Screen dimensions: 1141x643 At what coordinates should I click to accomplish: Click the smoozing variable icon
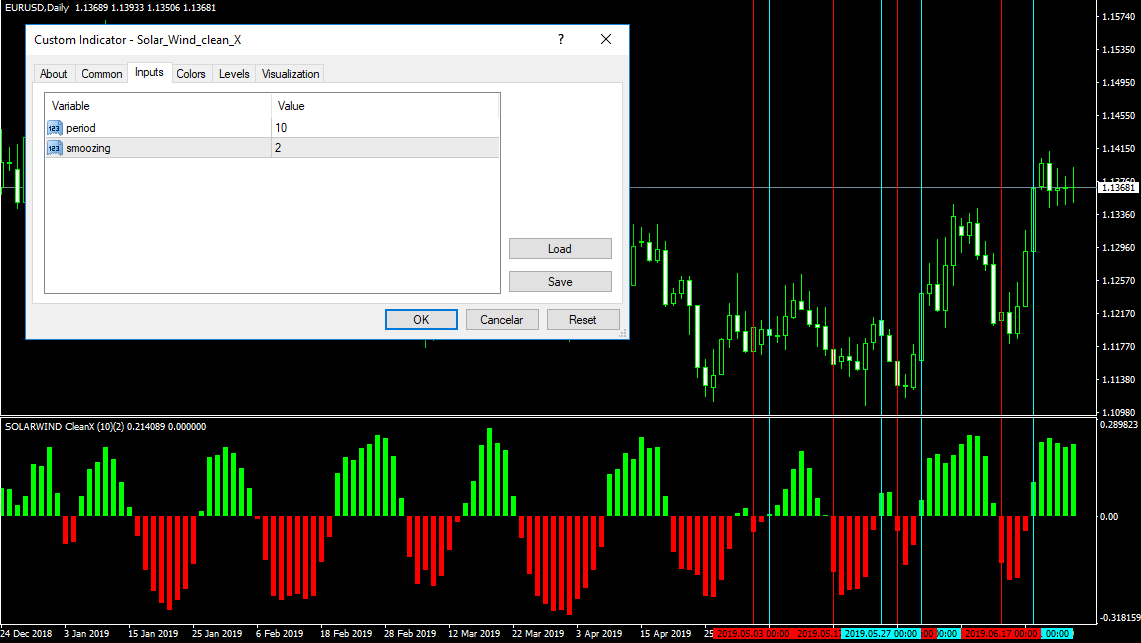pos(55,148)
